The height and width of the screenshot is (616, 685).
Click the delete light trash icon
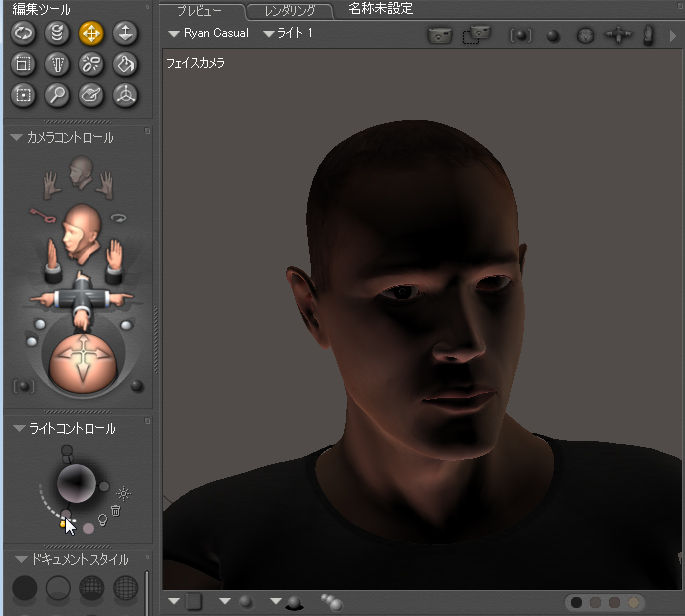pos(115,510)
